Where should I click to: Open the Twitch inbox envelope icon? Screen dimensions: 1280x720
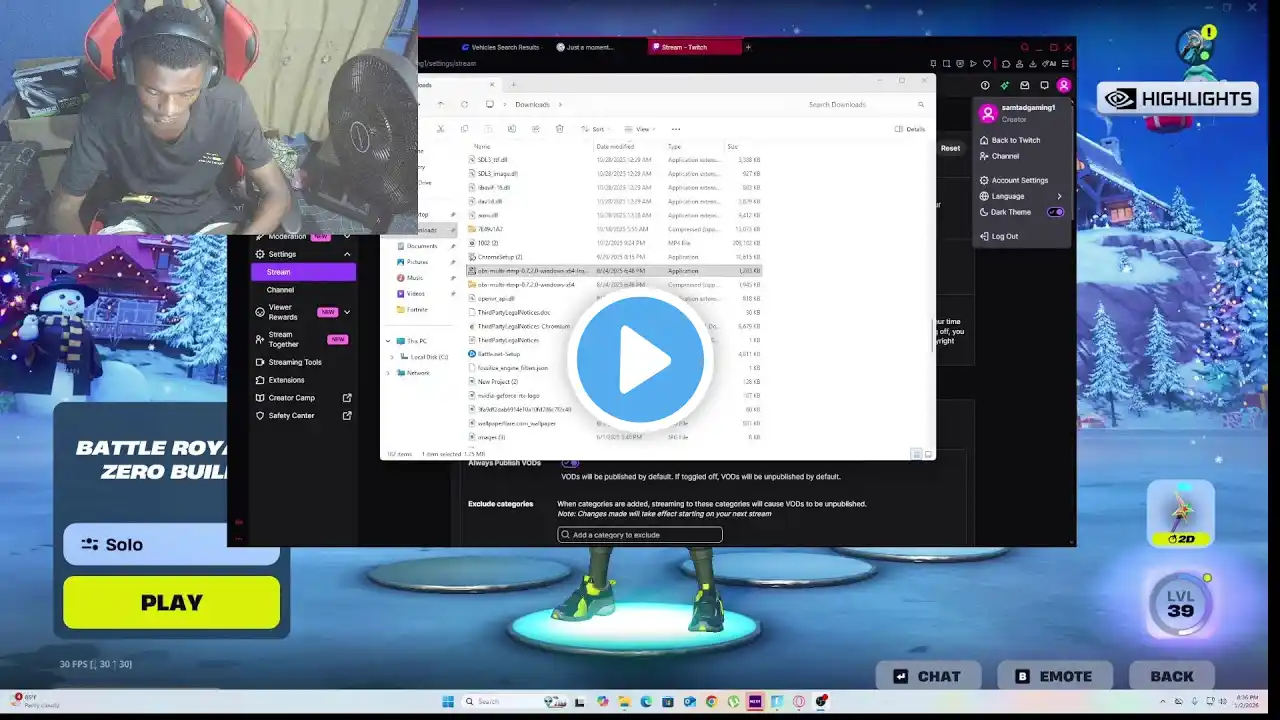1024,86
